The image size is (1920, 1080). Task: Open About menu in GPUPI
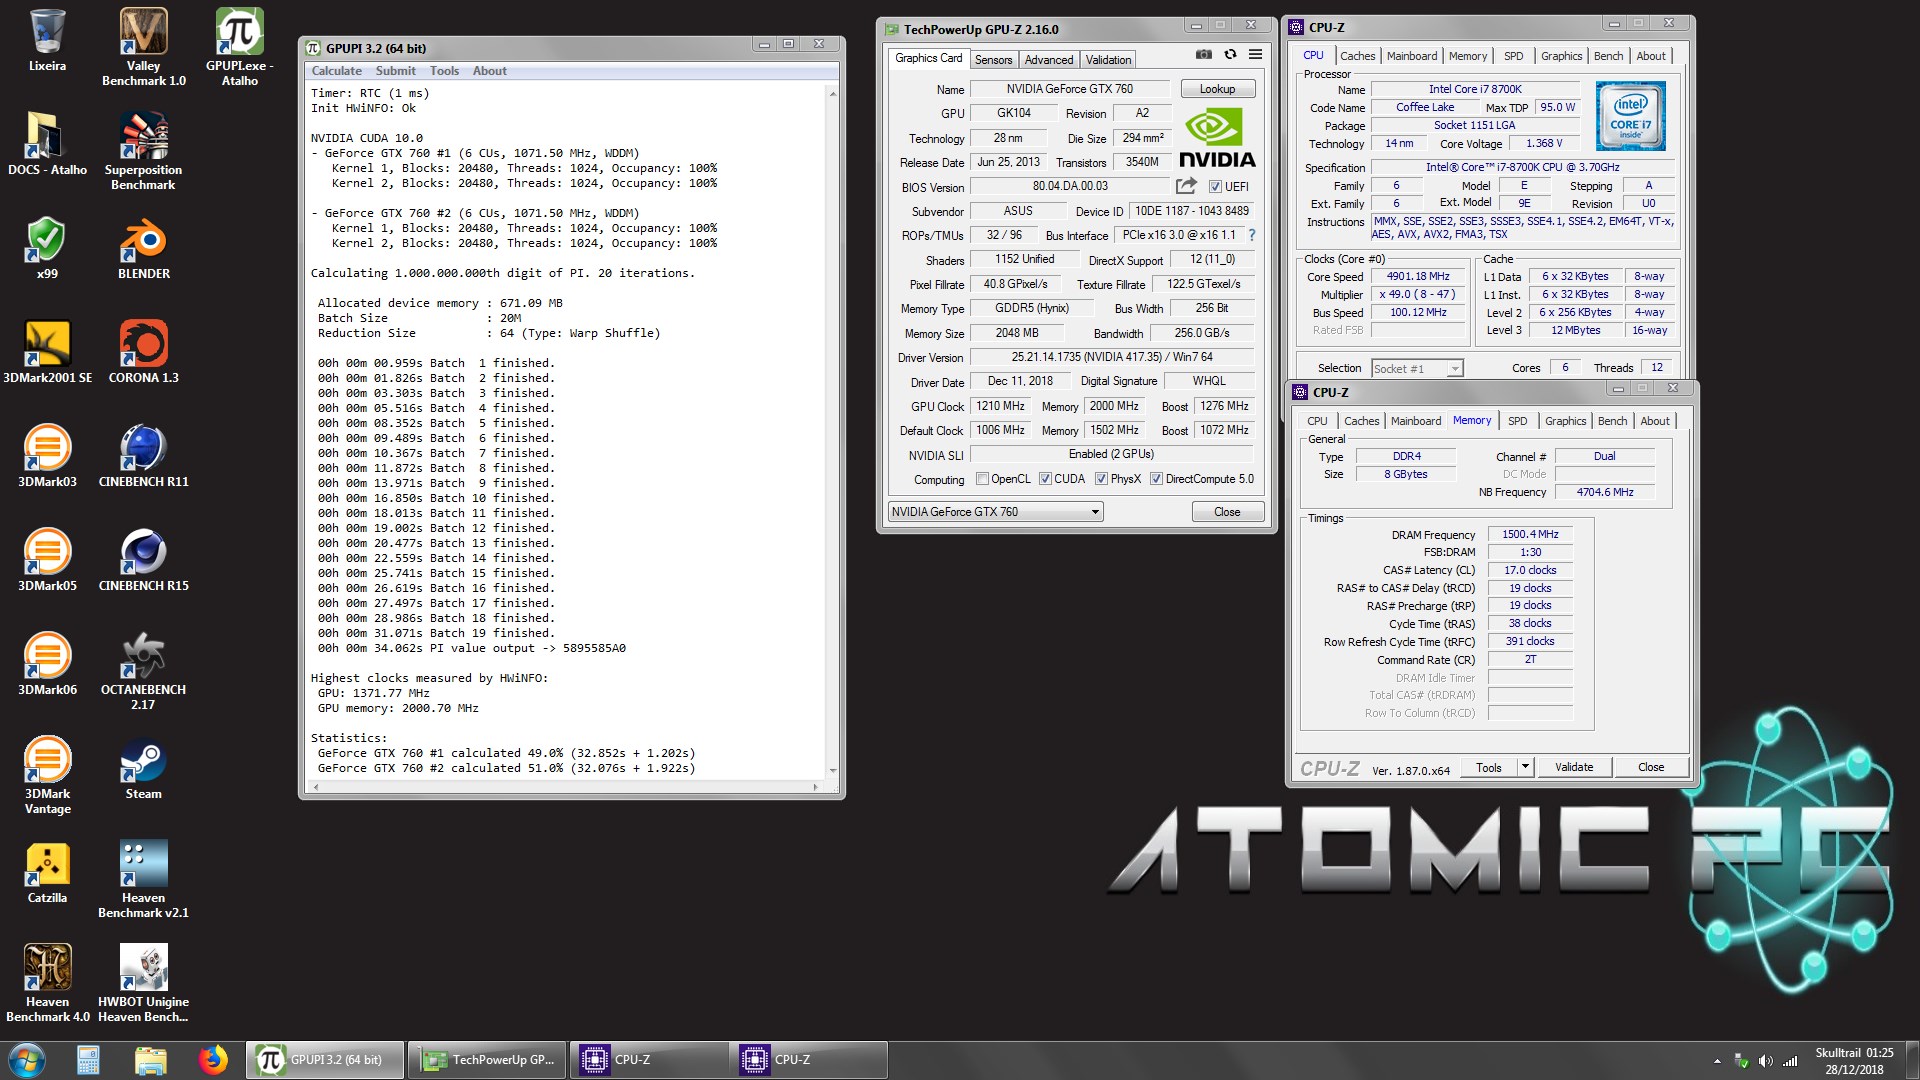pos(489,71)
